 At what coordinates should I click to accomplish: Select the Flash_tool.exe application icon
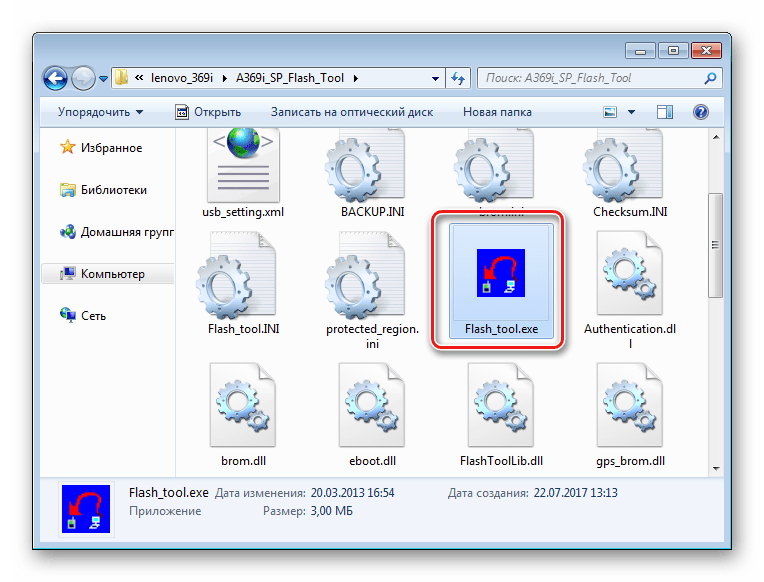pos(501,273)
